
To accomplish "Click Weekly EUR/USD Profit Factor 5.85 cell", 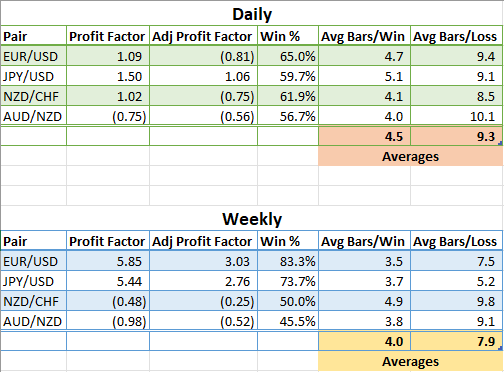I will pos(108,261).
